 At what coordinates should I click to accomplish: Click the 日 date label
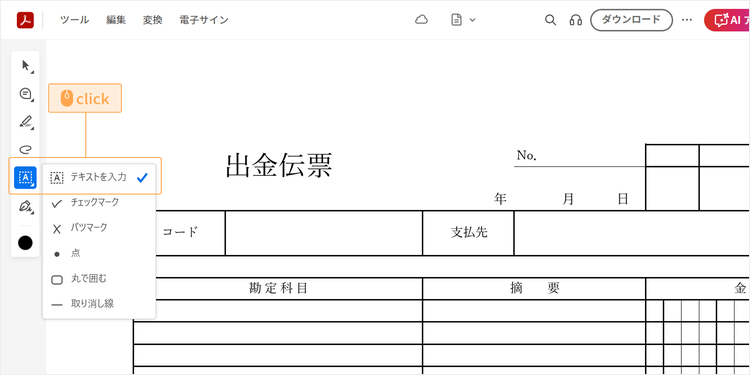[x=623, y=199]
